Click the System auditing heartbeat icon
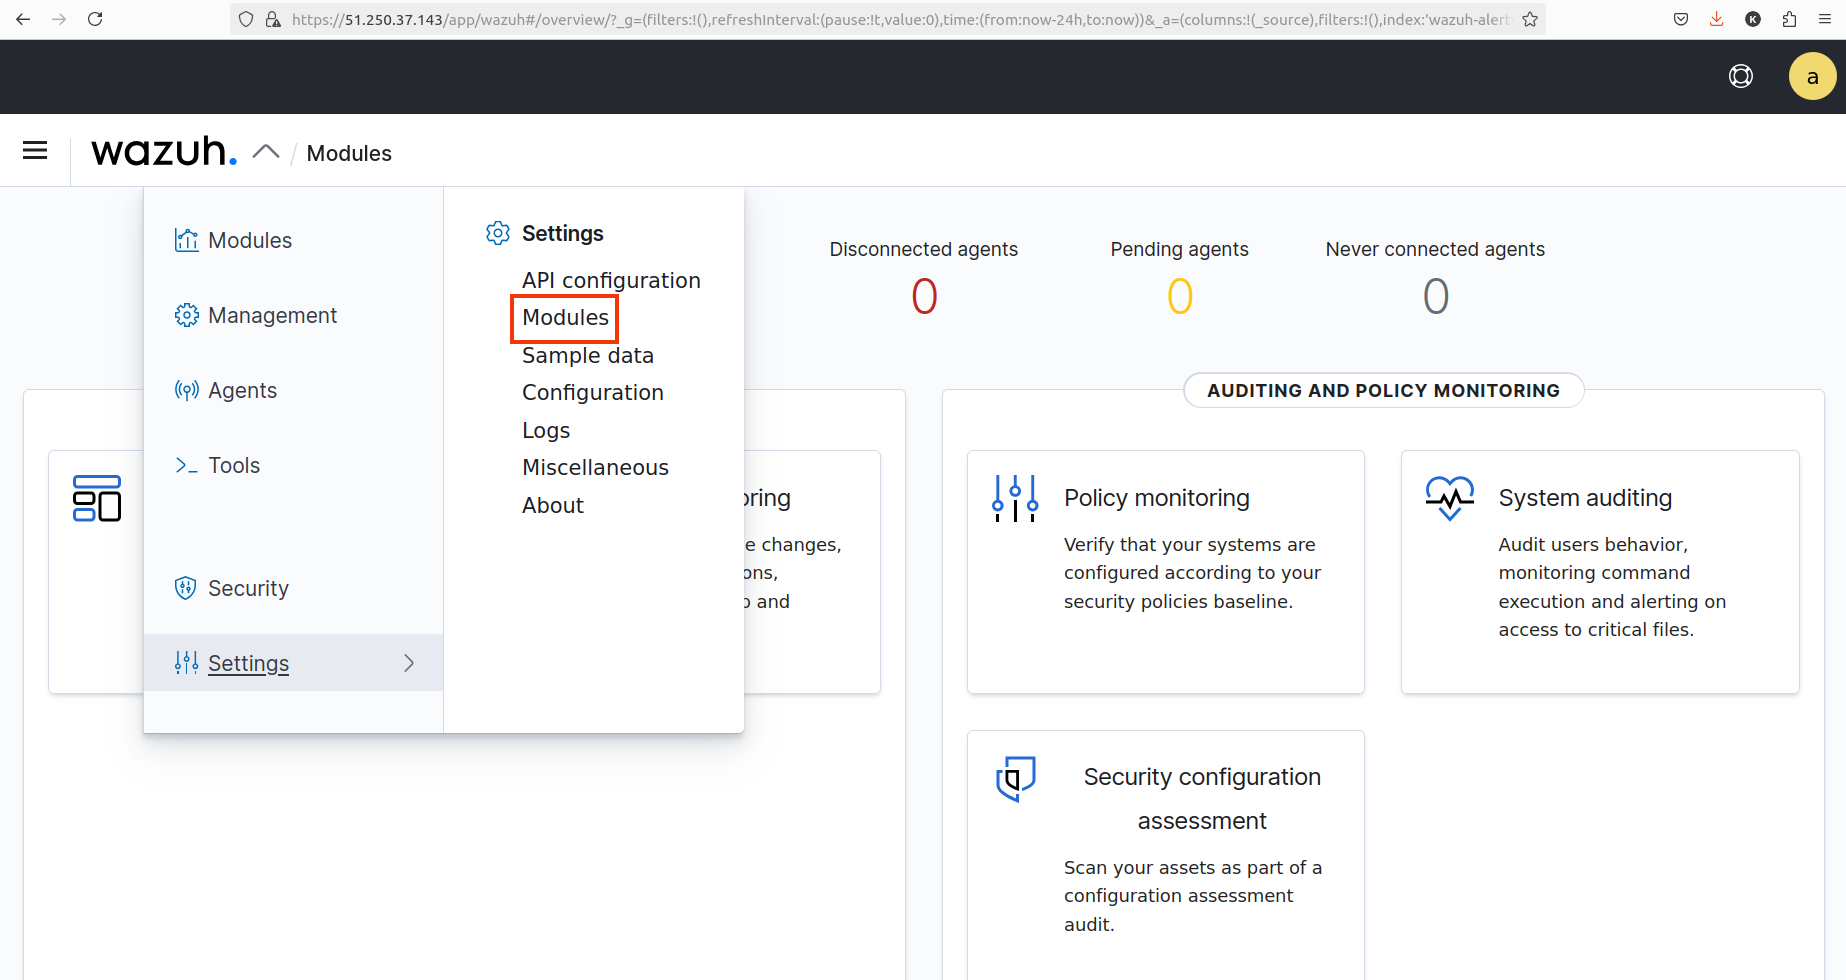Screen dimensions: 1846x980 (1450, 498)
